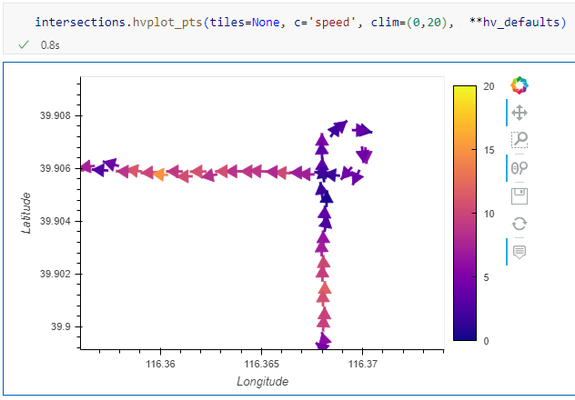
Task: Click the 116.365 x-axis tick label
Action: coord(261,364)
